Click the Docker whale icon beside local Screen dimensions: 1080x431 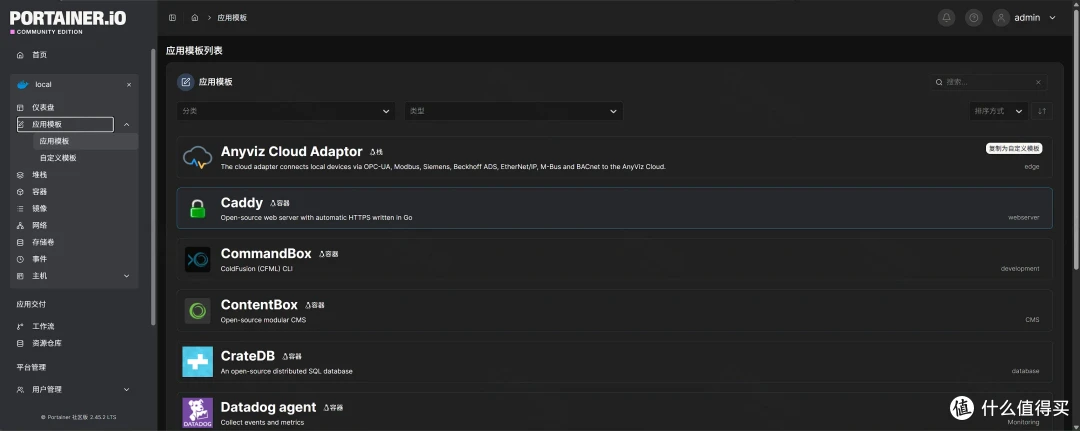click(x=23, y=85)
